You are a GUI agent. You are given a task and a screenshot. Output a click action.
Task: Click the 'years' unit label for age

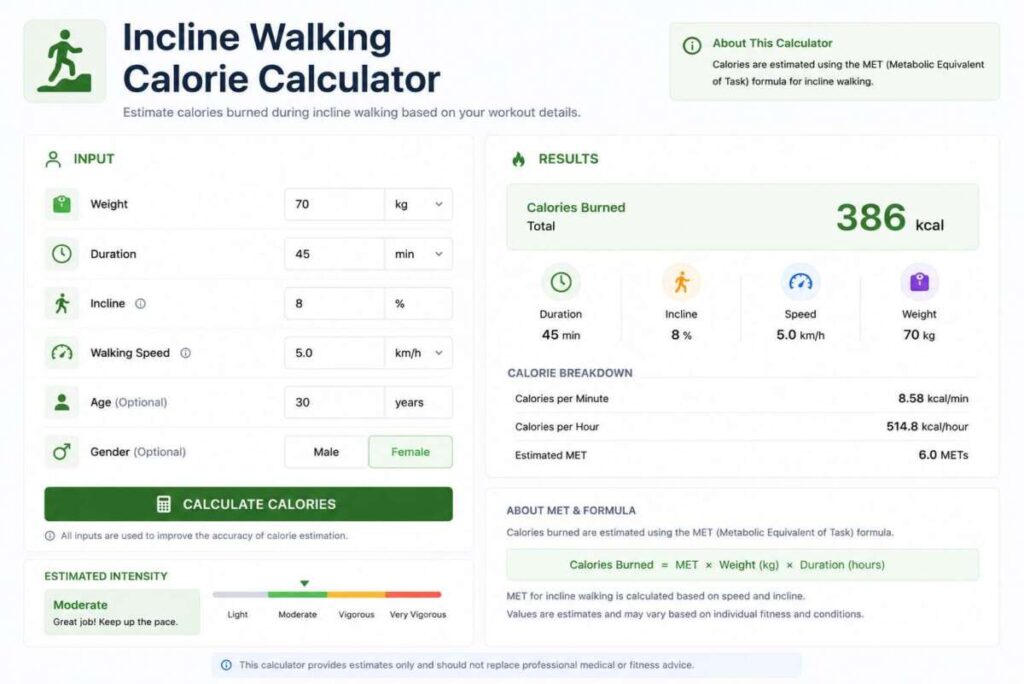409,402
